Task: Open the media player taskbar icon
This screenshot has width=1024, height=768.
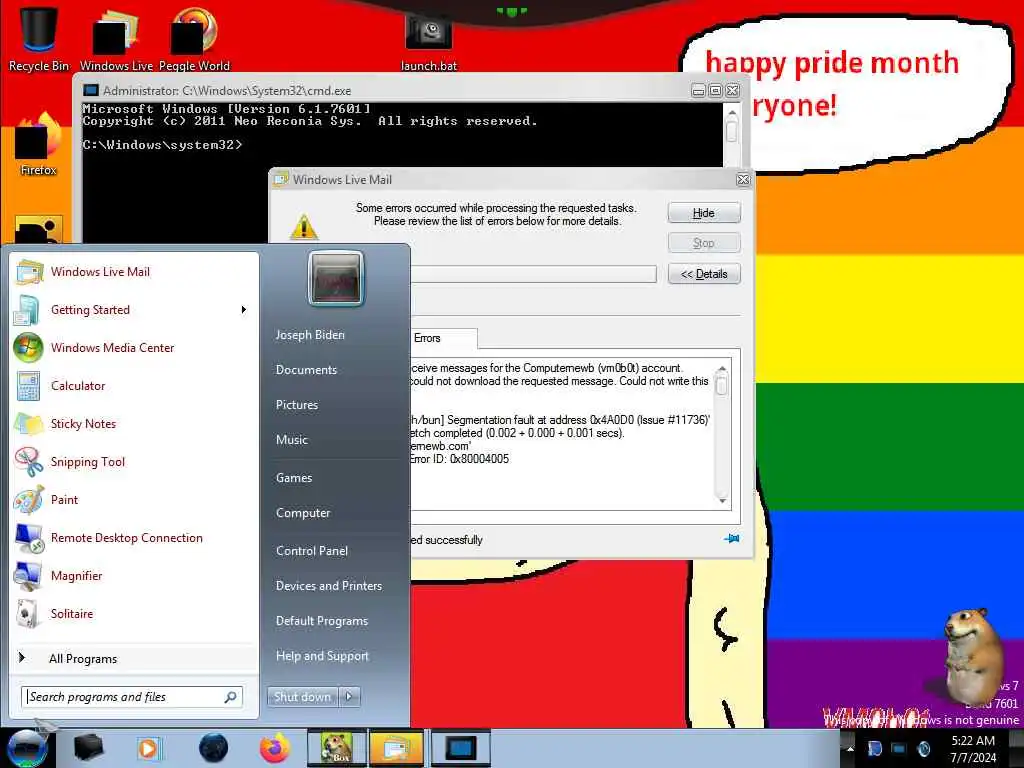Action: pyautogui.click(x=148, y=748)
